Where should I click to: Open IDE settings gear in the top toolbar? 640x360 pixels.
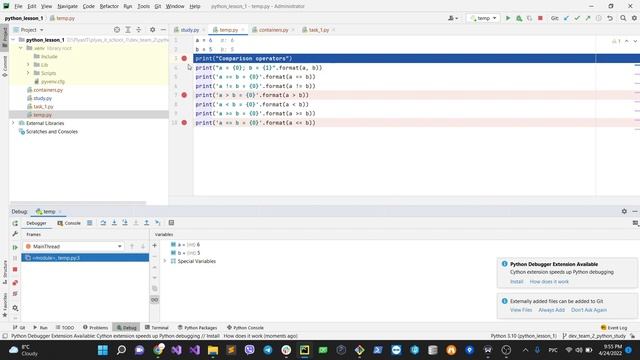(634, 18)
